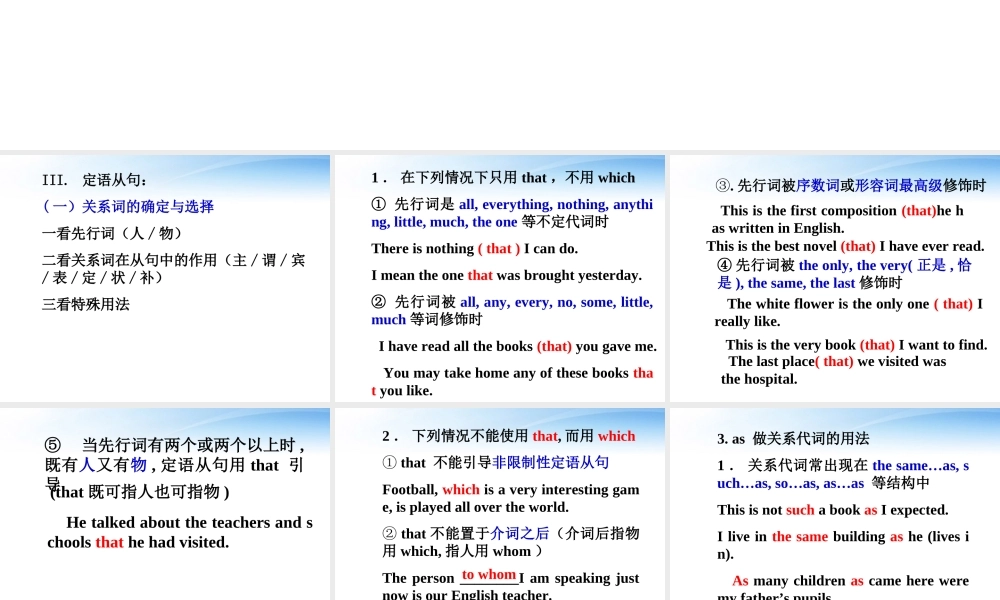Click the line '三看特殊用法'
Screen dimensions: 1000x600
[x=85, y=304]
